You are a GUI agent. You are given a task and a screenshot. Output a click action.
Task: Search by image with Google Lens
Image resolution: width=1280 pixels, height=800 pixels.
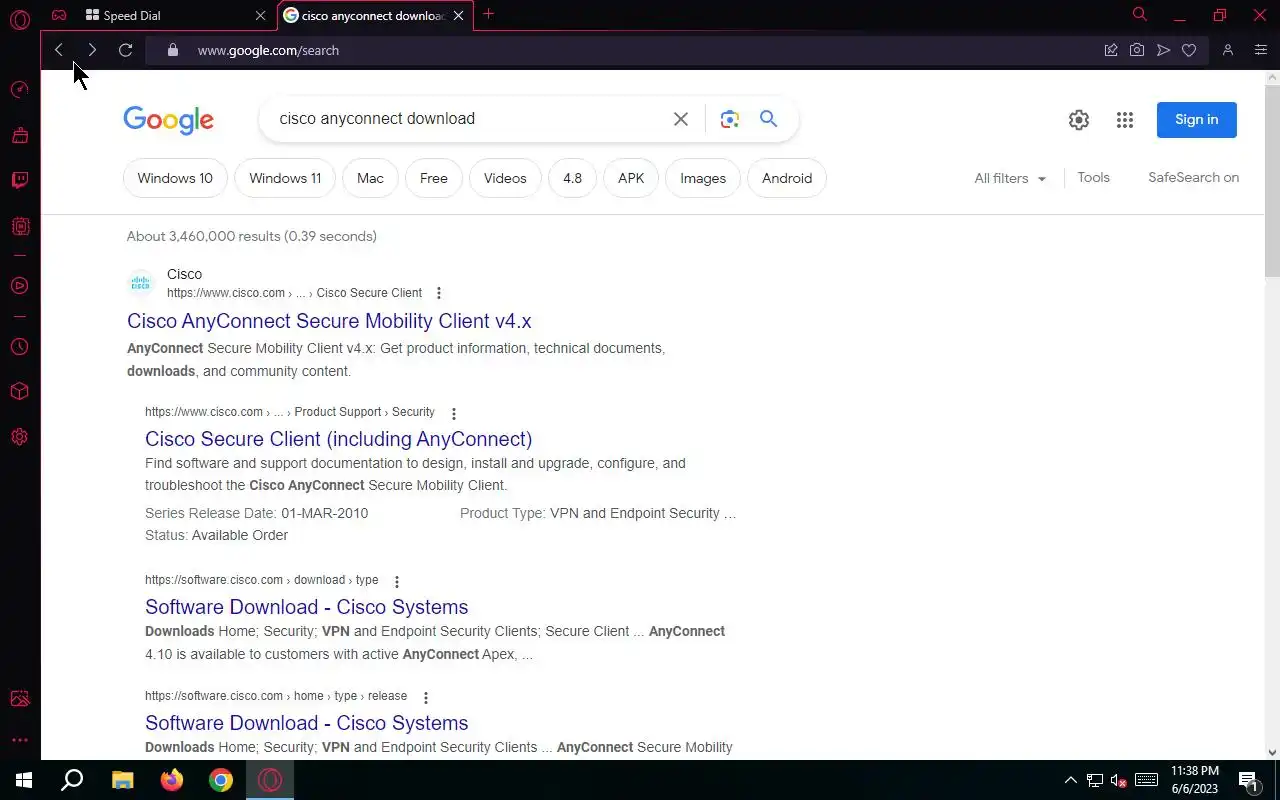point(730,119)
